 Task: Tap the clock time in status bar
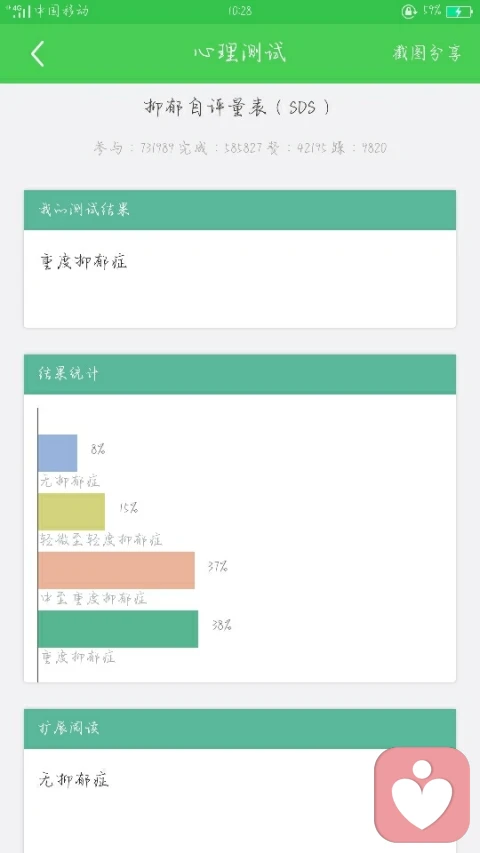coord(239,11)
